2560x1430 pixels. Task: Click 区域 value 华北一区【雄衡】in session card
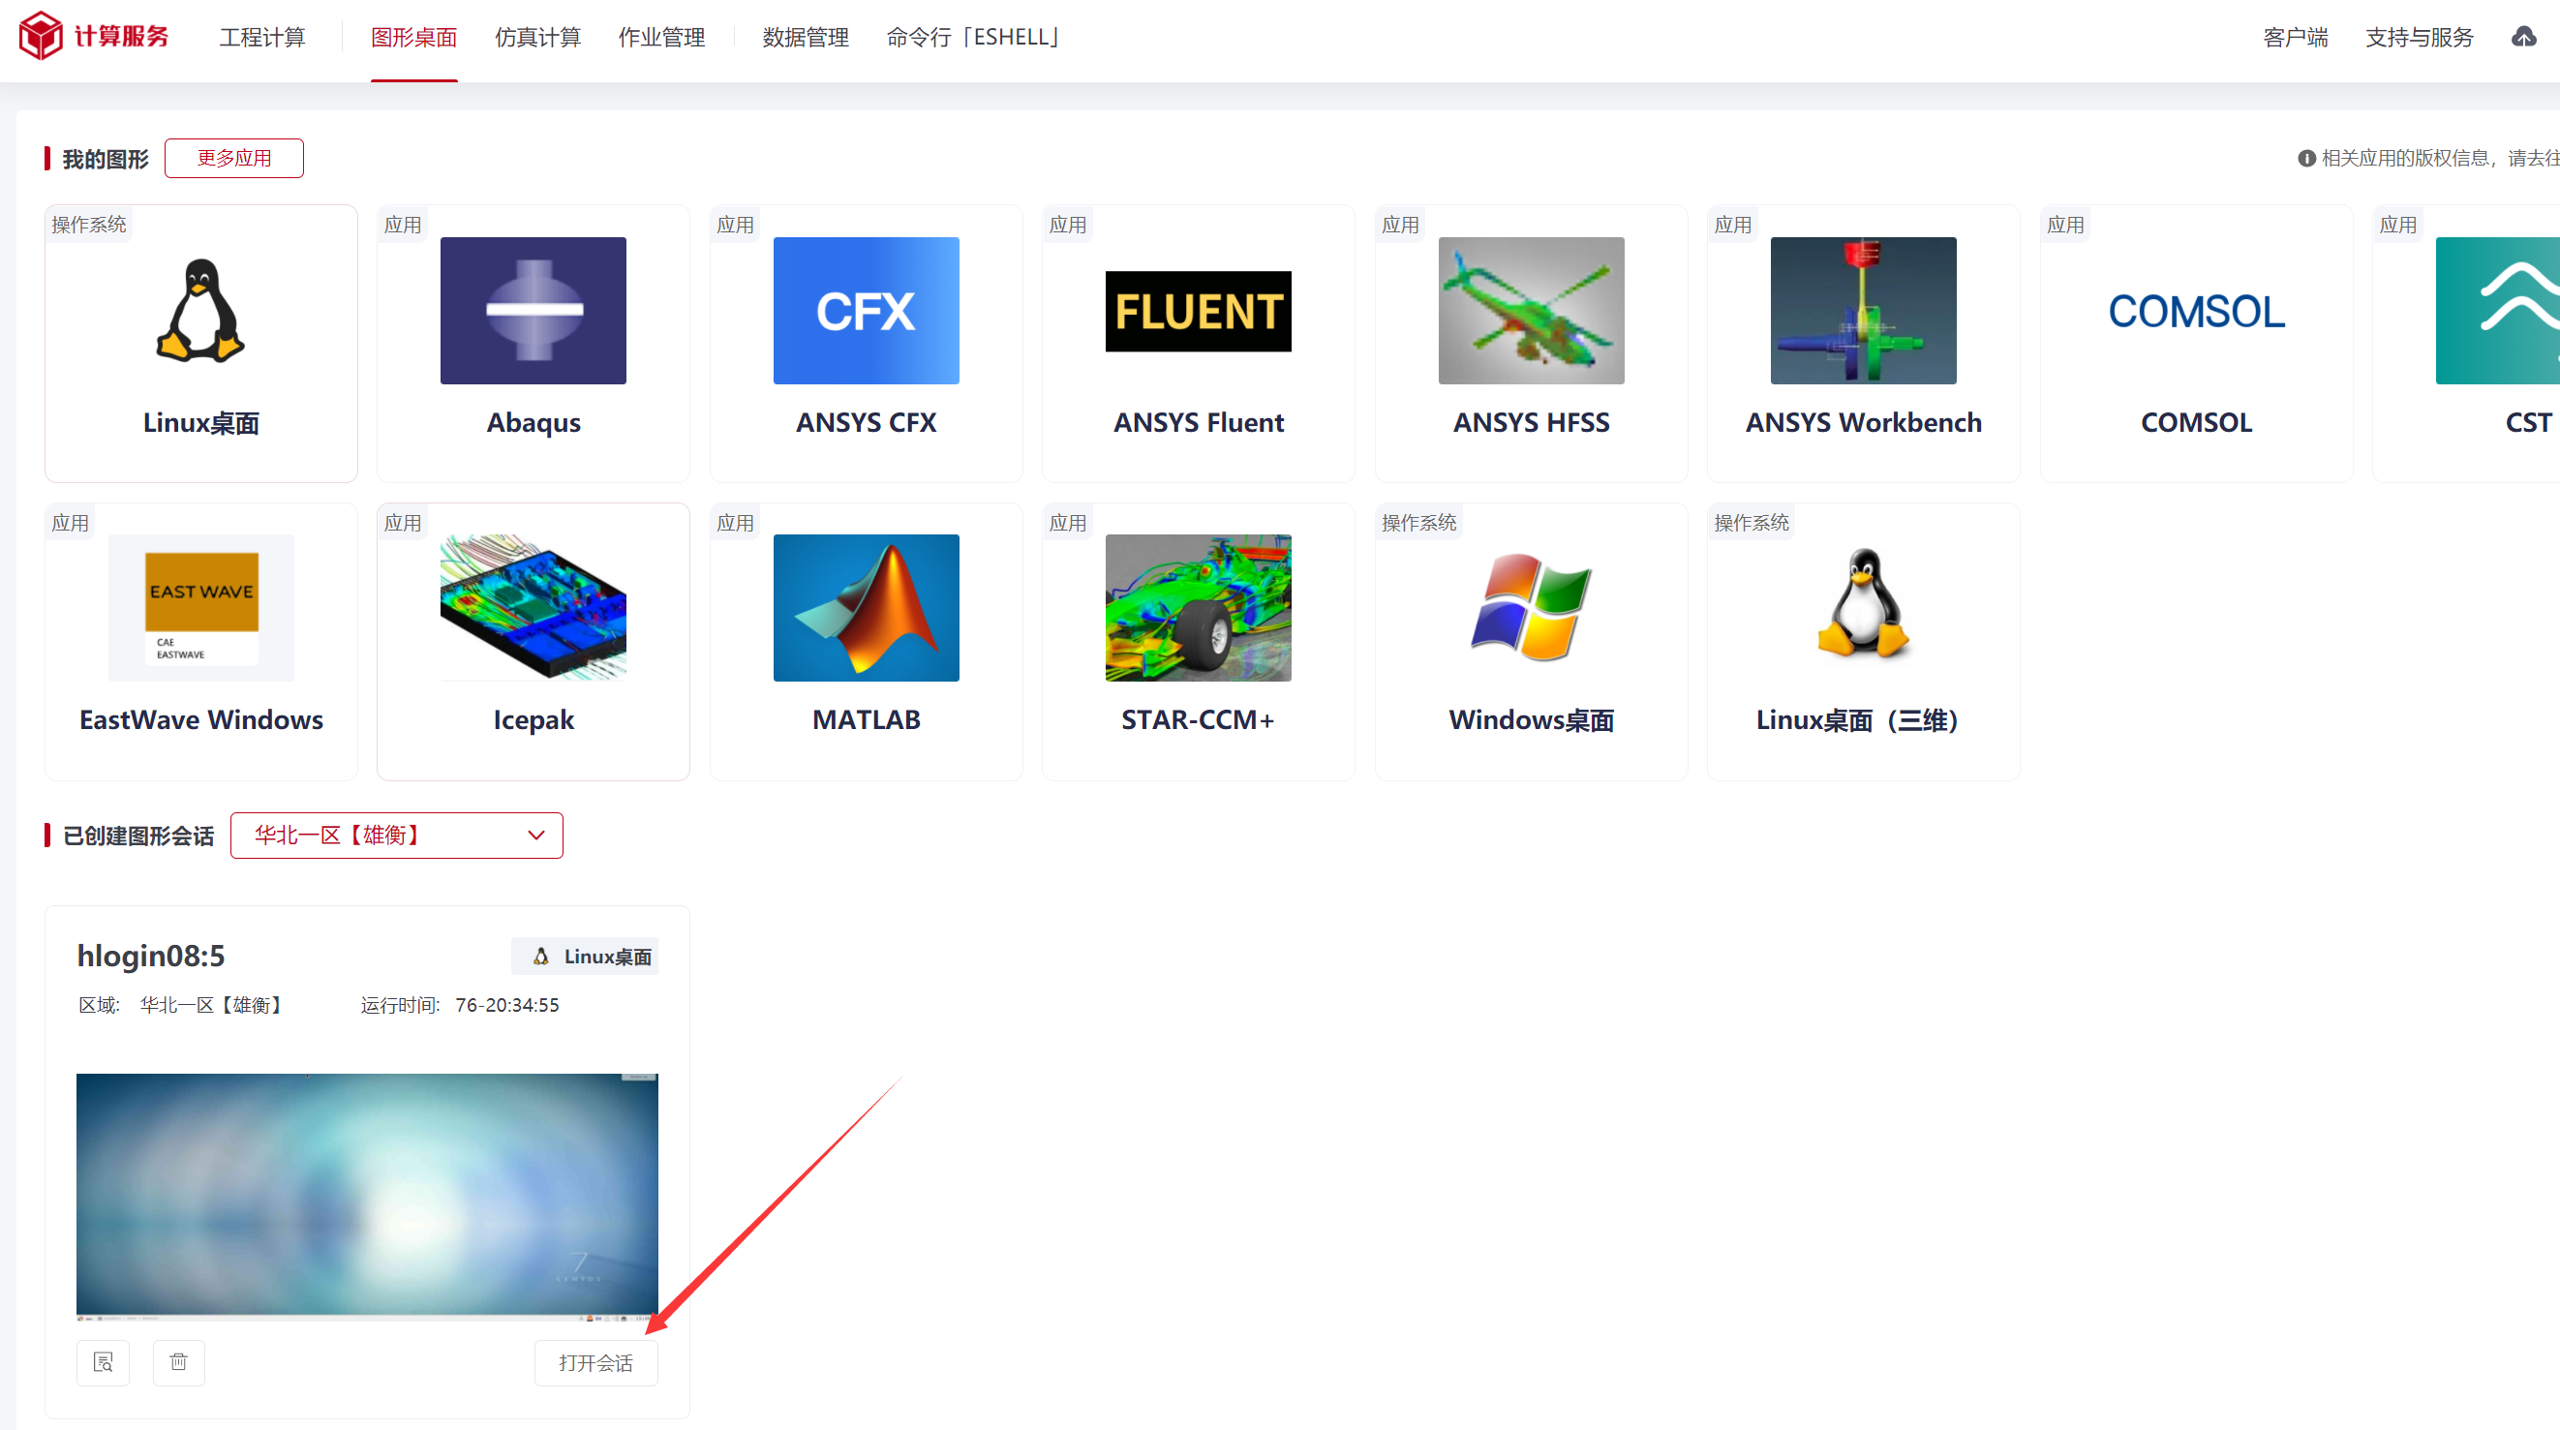tap(211, 1005)
